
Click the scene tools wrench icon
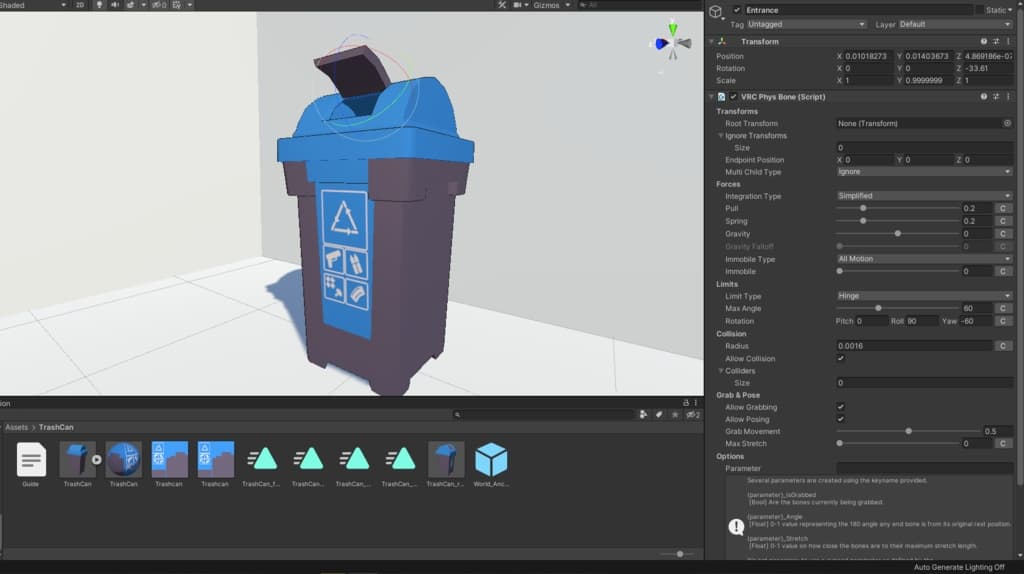(502, 5)
